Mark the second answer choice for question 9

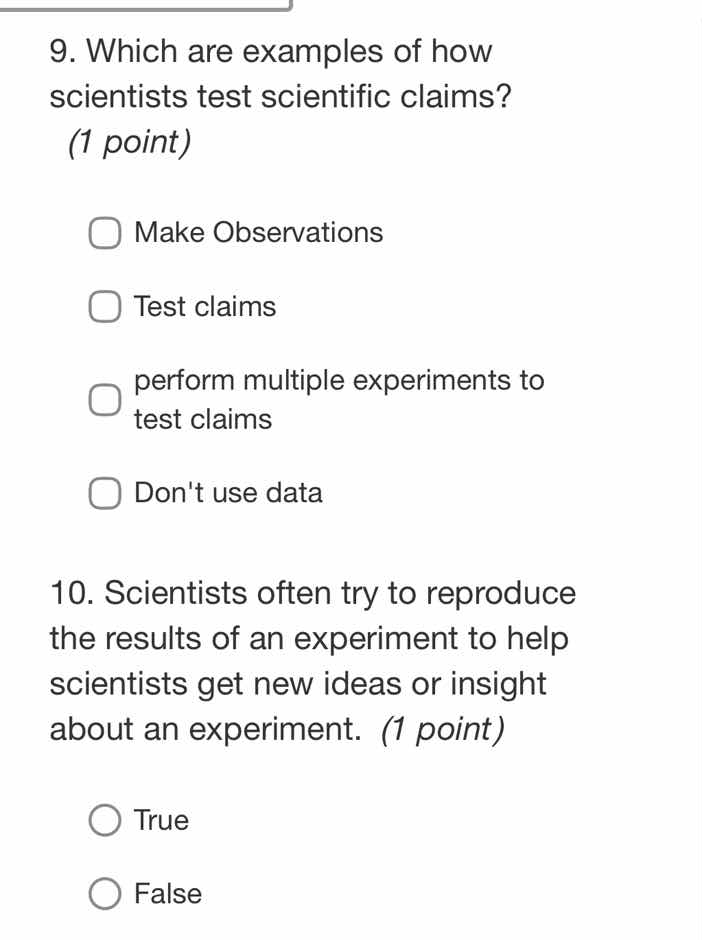point(104,307)
